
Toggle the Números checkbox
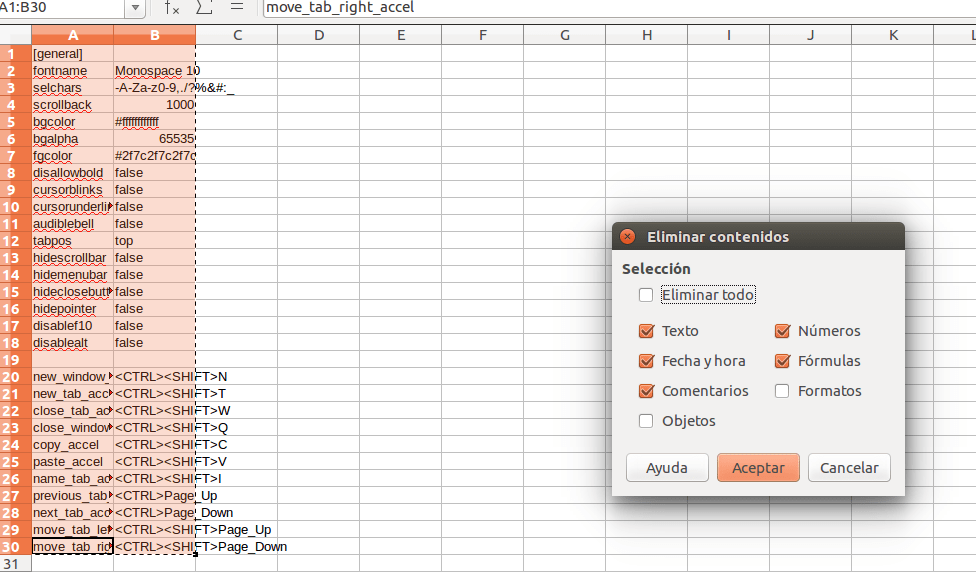[782, 331]
